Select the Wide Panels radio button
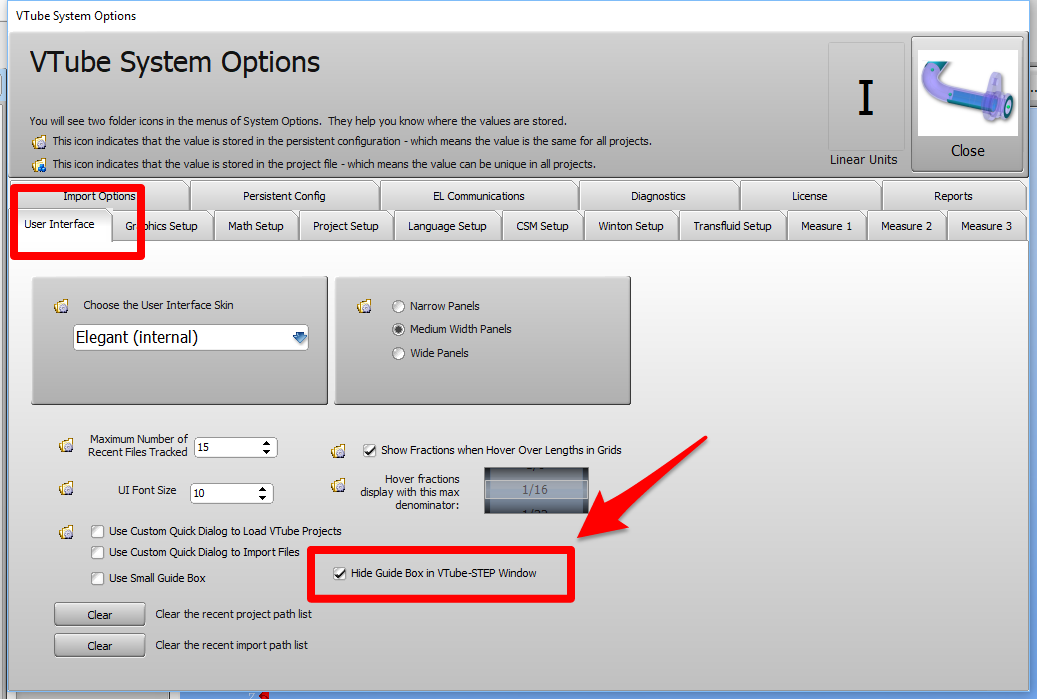1037x699 pixels. pos(399,353)
